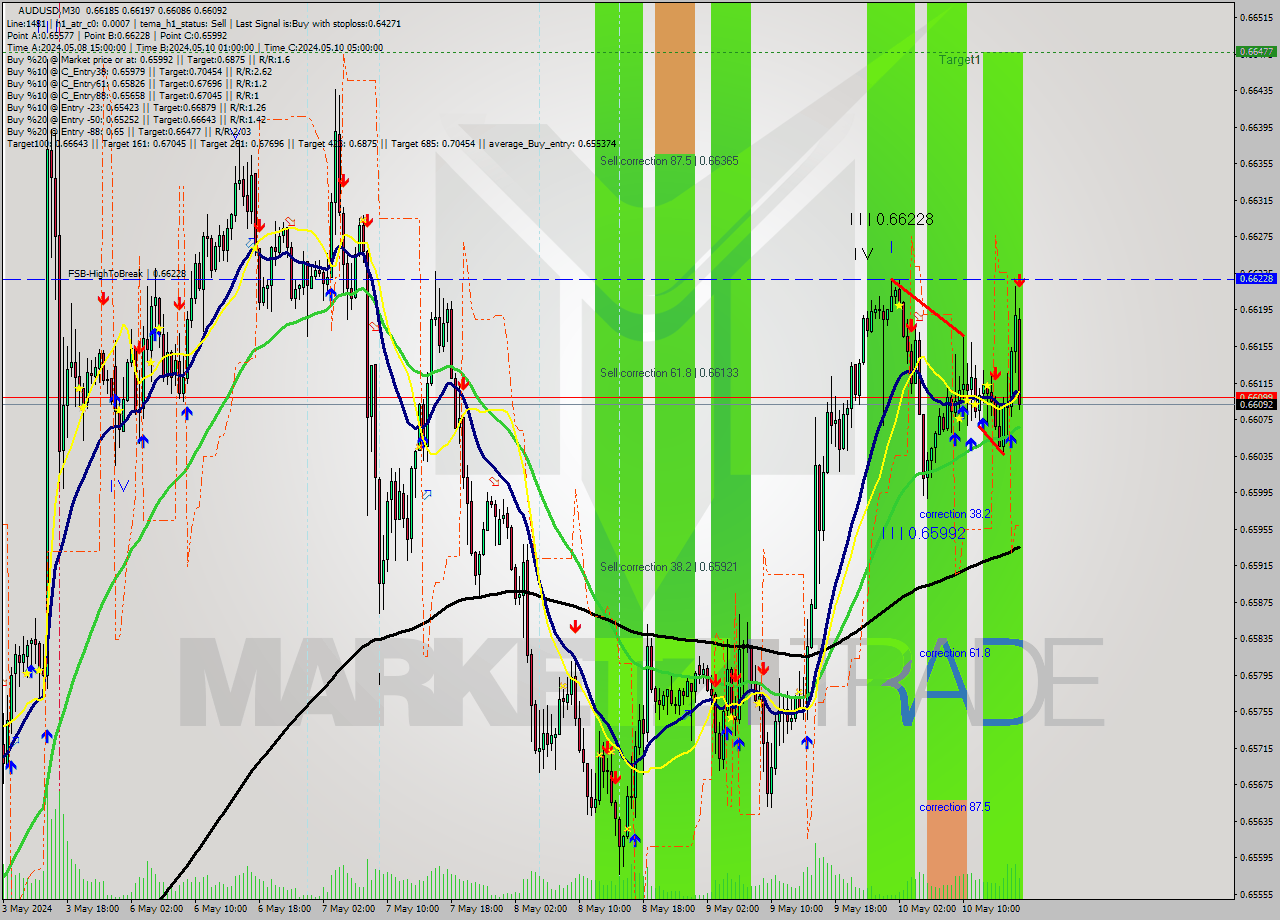This screenshot has height=920, width=1280.
Task: Click the 'Buy %10 @ C_Entry88' line
Action: pyautogui.click(x=133, y=95)
